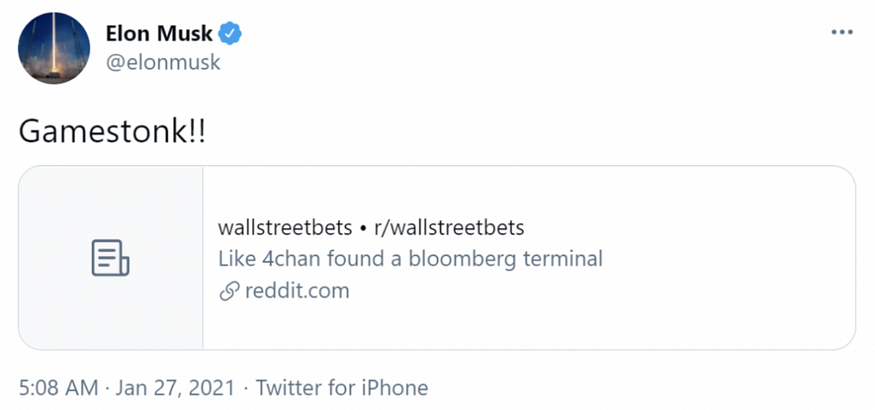This screenshot has height=410, width=875.
Task: Click the 'r/wallstreetbets' text in card title
Action: [449, 228]
